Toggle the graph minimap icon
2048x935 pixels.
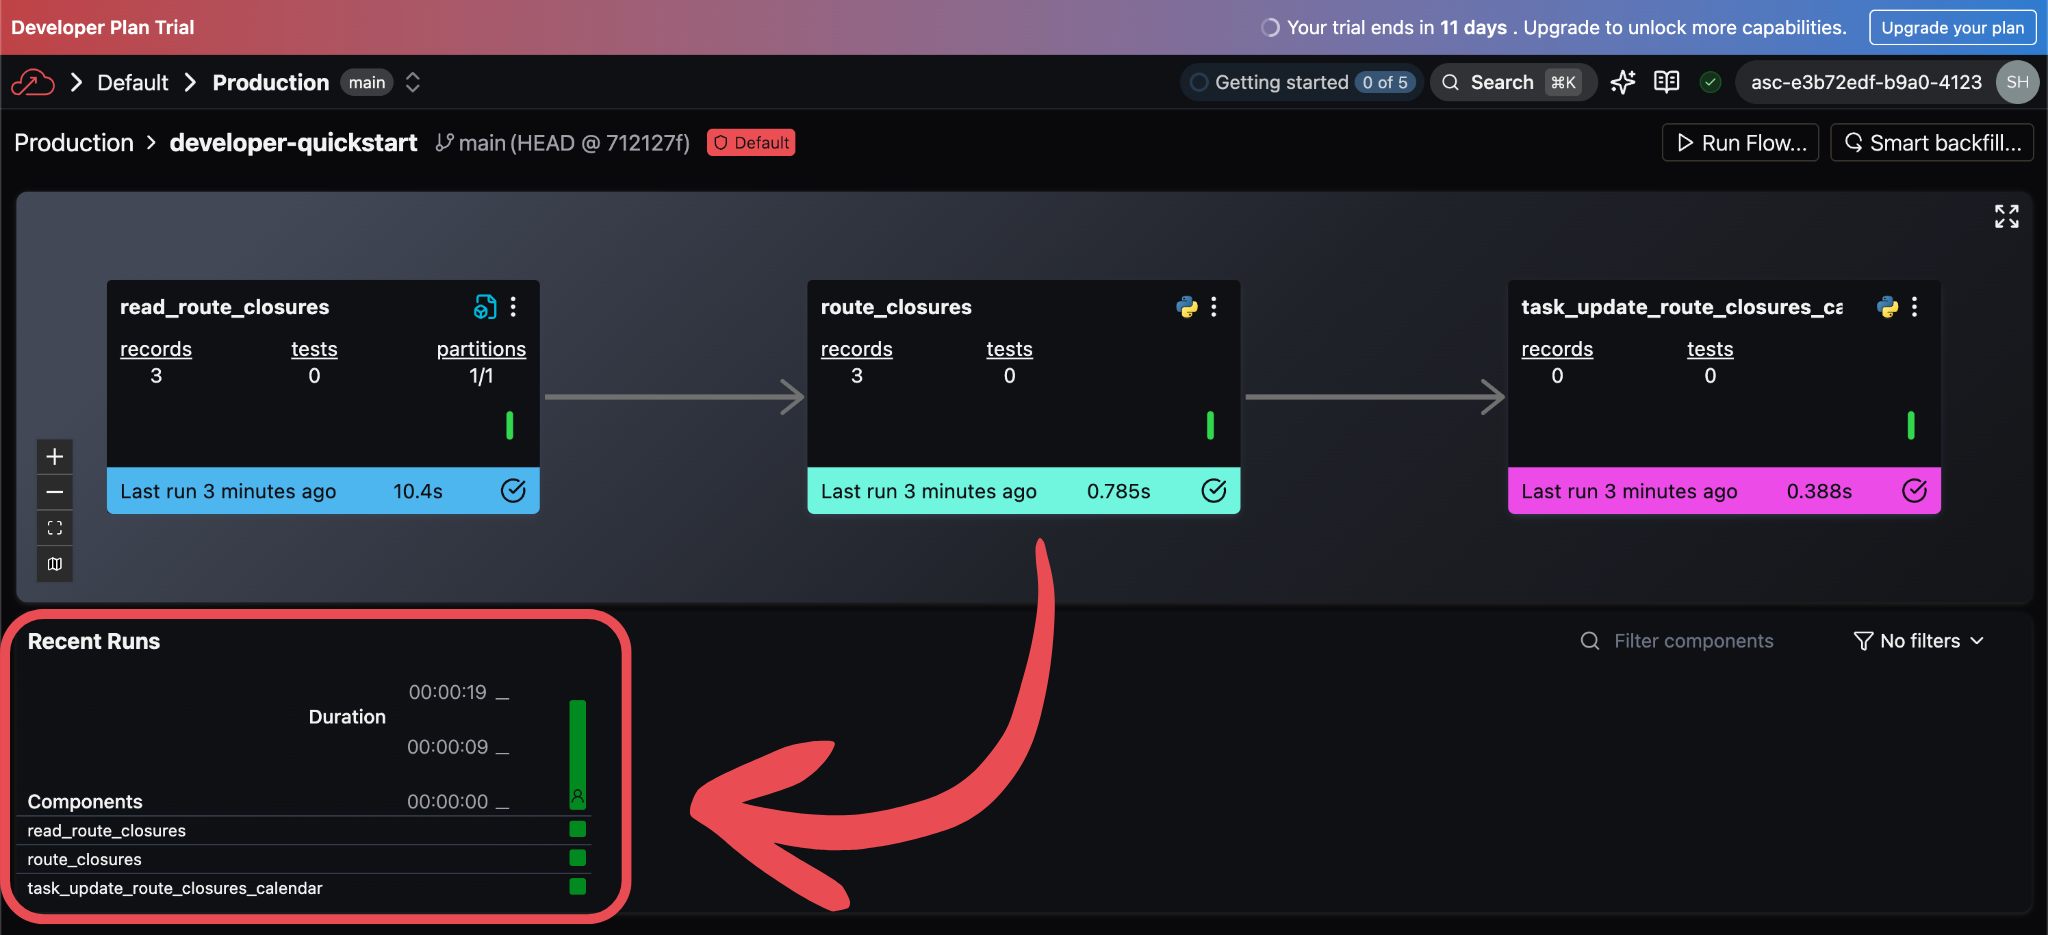[55, 564]
